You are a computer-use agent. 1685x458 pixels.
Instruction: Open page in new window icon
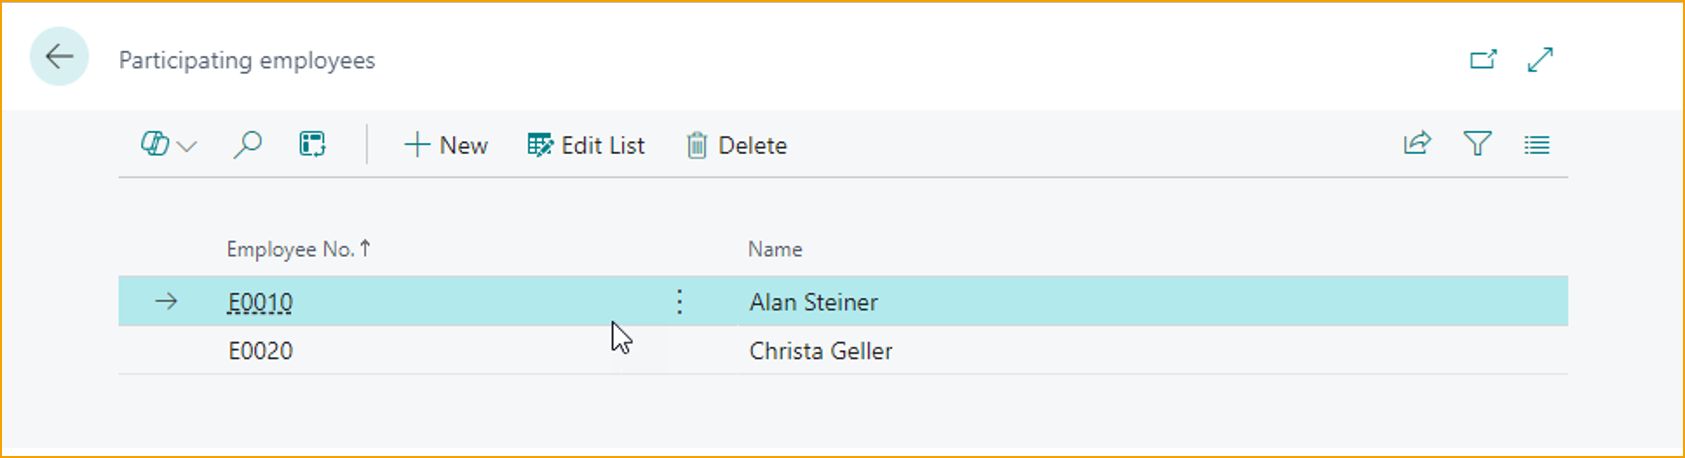point(1483,59)
